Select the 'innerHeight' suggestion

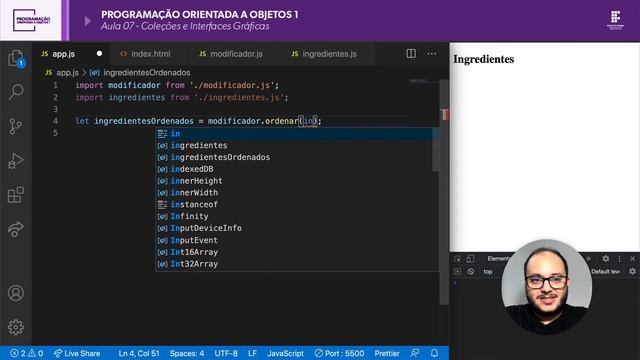(294, 181)
